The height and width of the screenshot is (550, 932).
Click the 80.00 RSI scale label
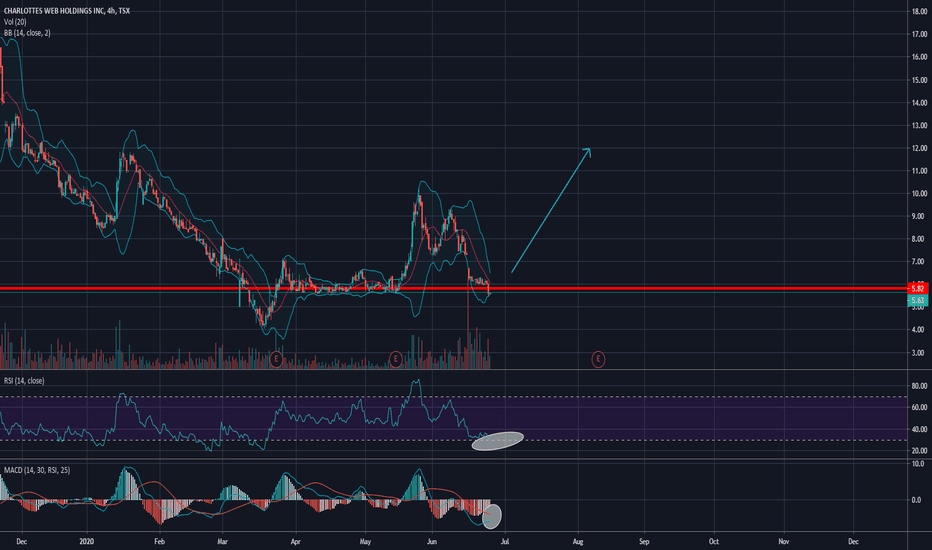coord(919,386)
